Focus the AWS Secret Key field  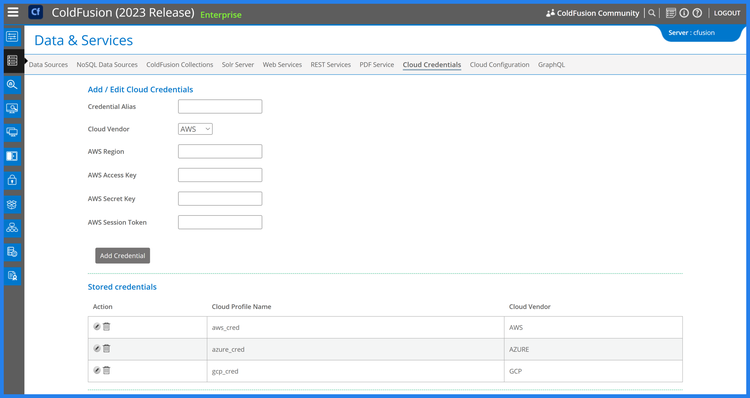220,199
